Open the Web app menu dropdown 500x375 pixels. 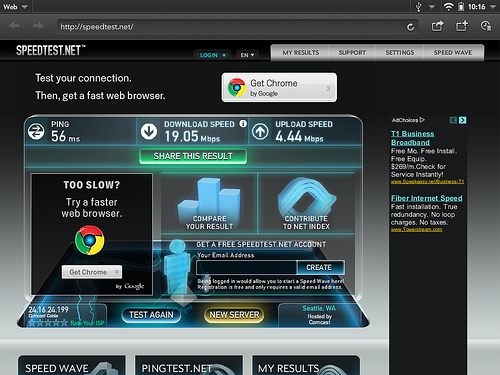point(16,7)
